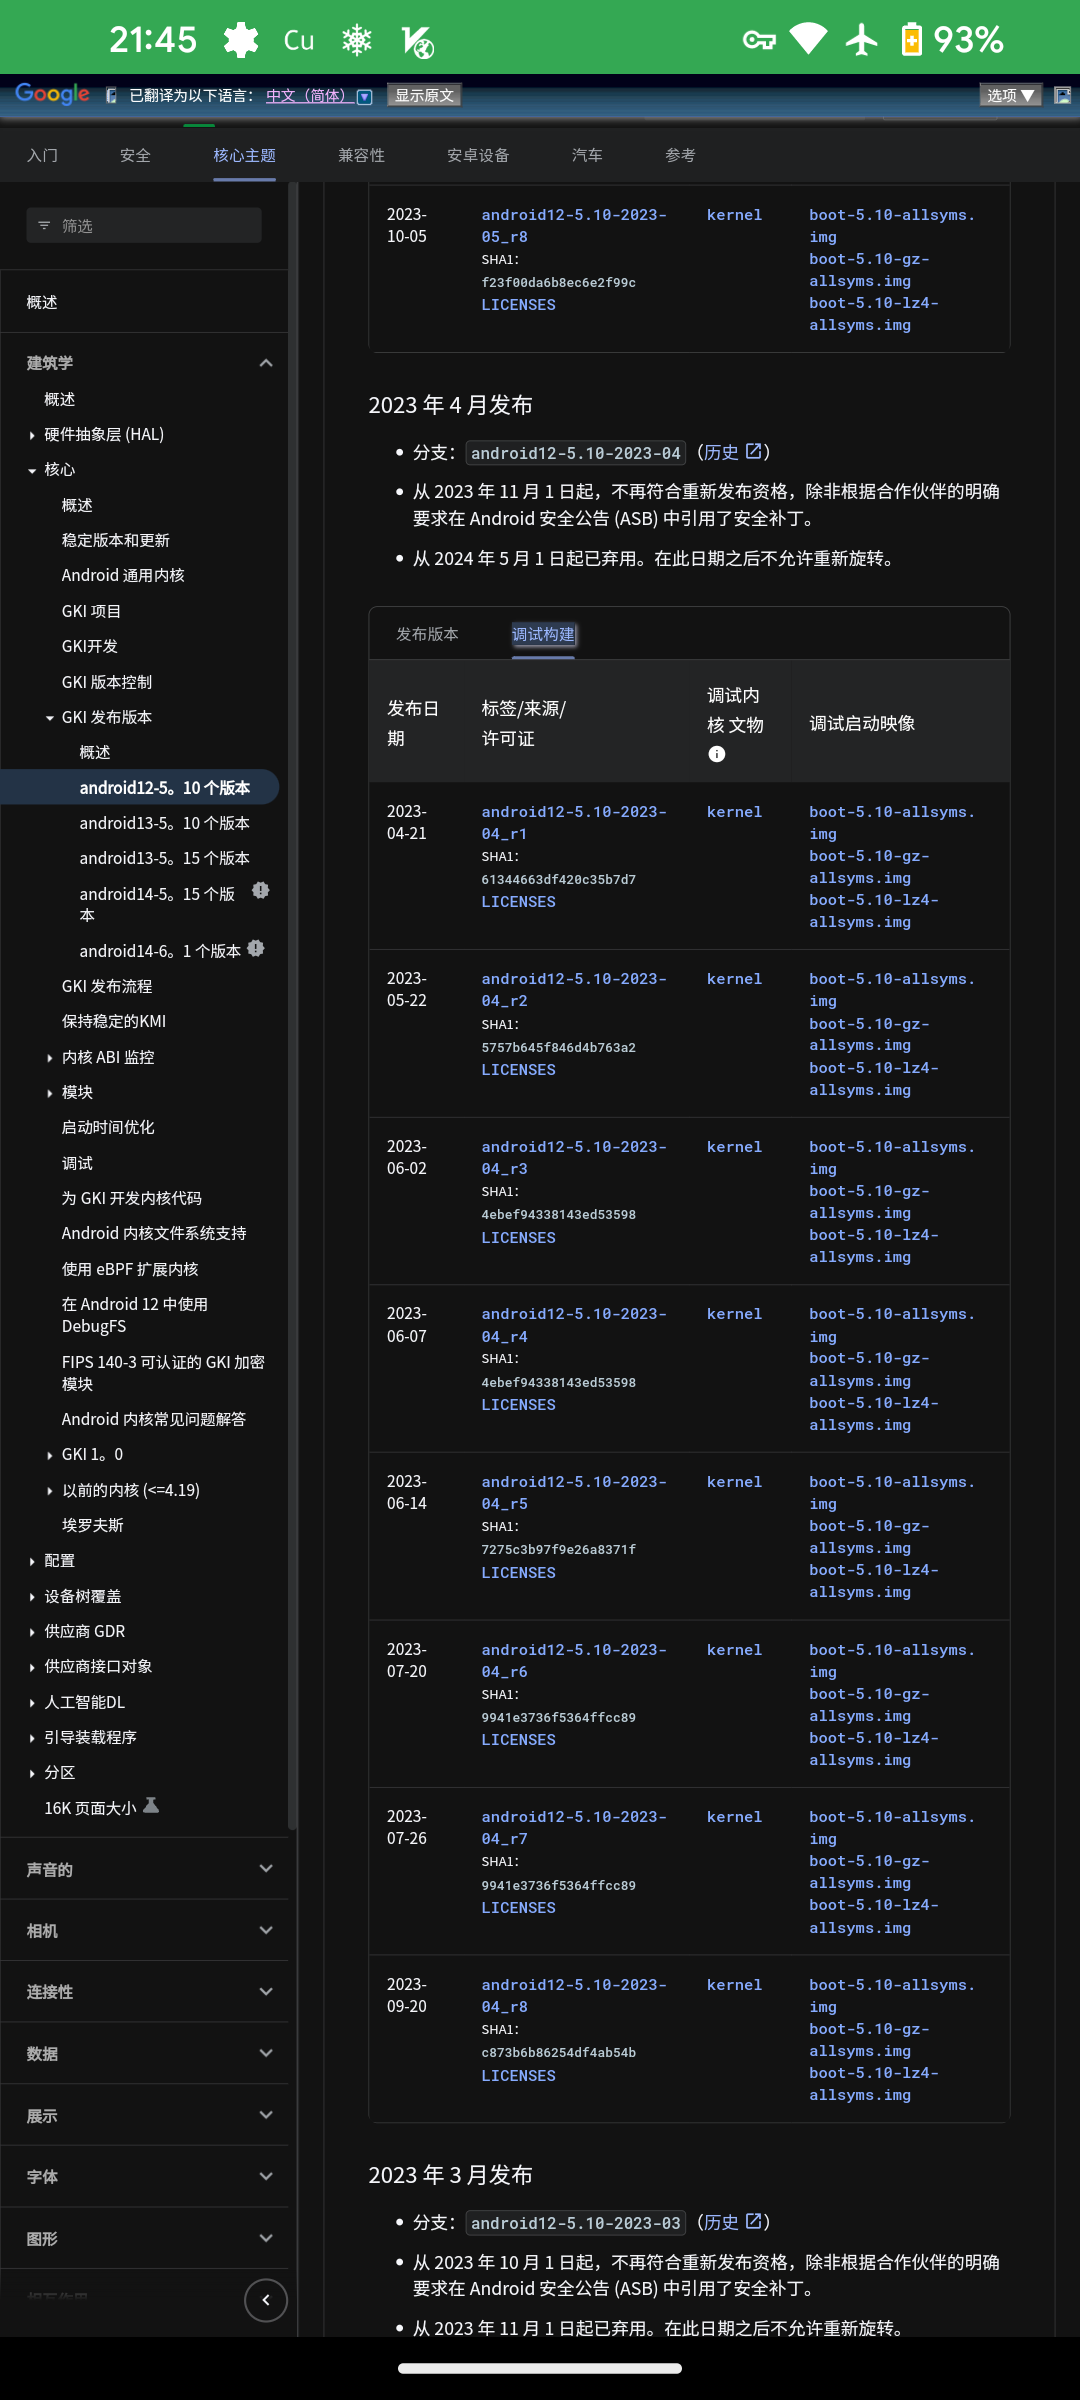
Task: Click badge icon beside android14-5.15 个版本
Action: click(x=261, y=891)
